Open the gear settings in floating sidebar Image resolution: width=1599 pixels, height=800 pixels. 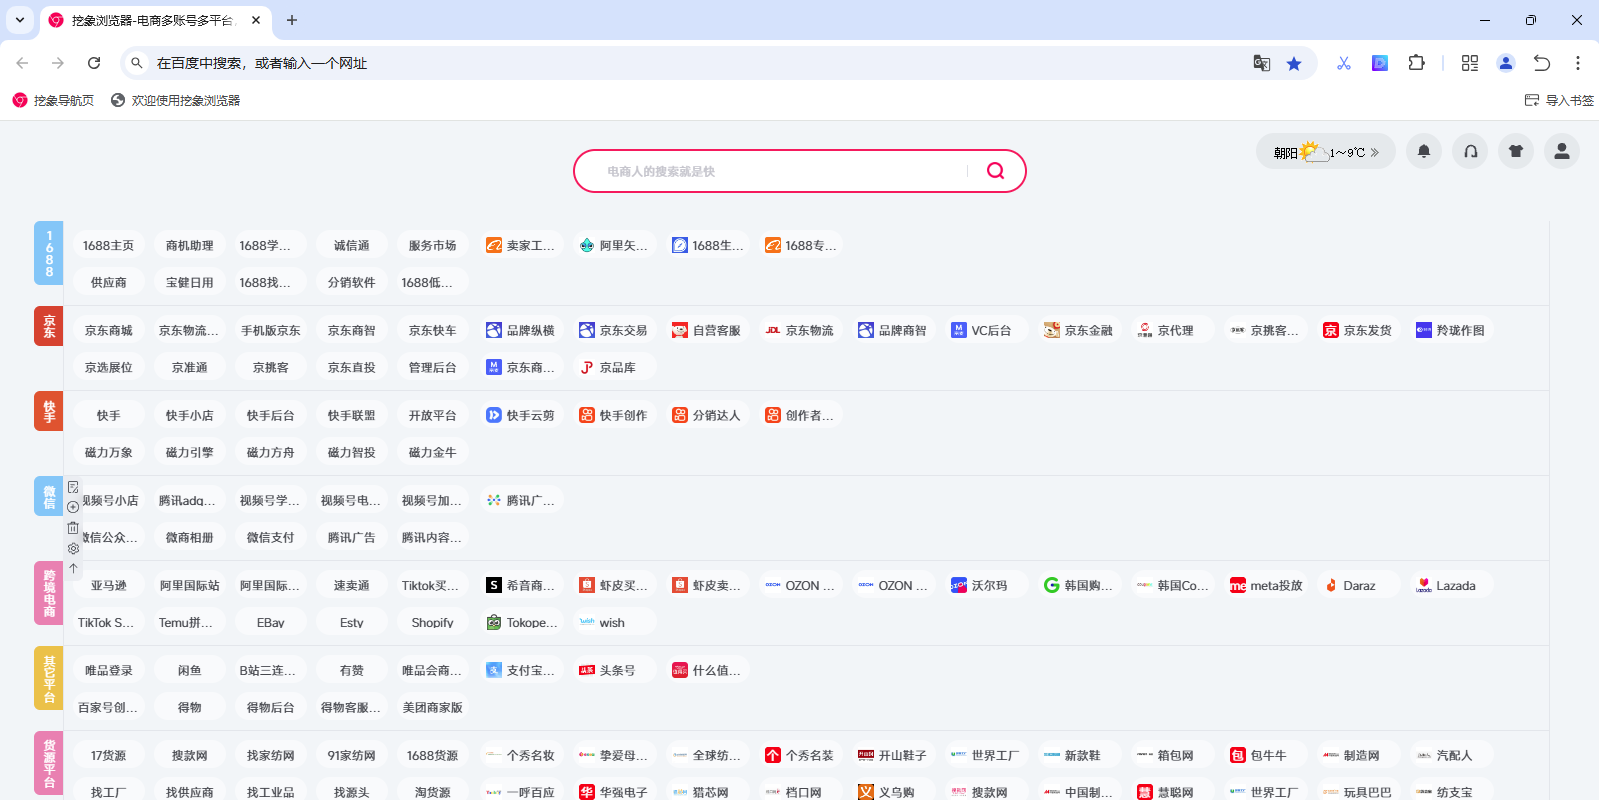click(73, 548)
